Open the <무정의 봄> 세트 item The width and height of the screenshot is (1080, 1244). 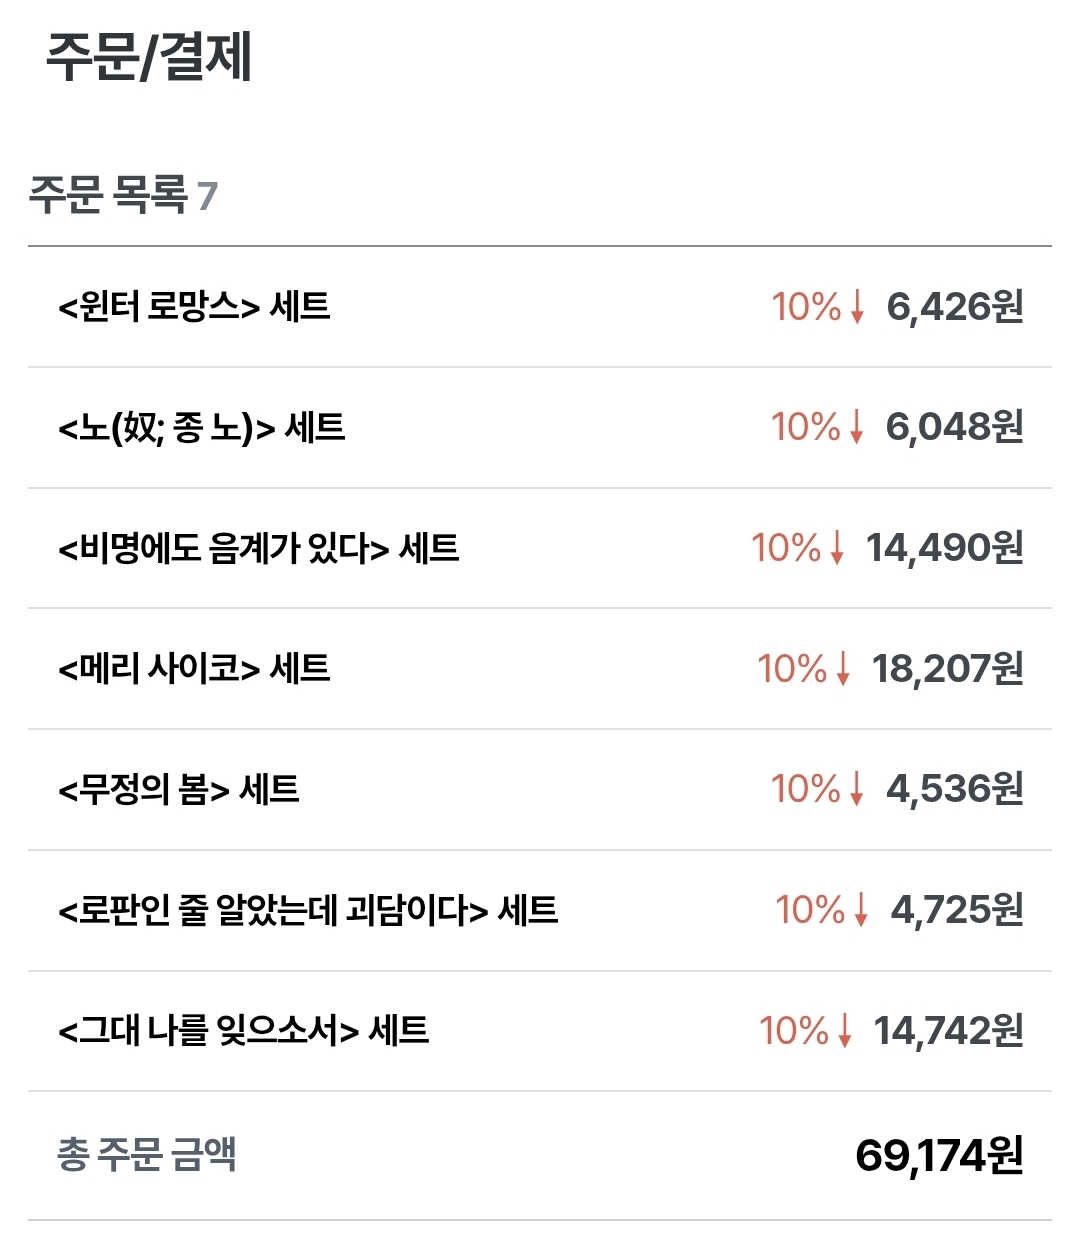click(540, 790)
